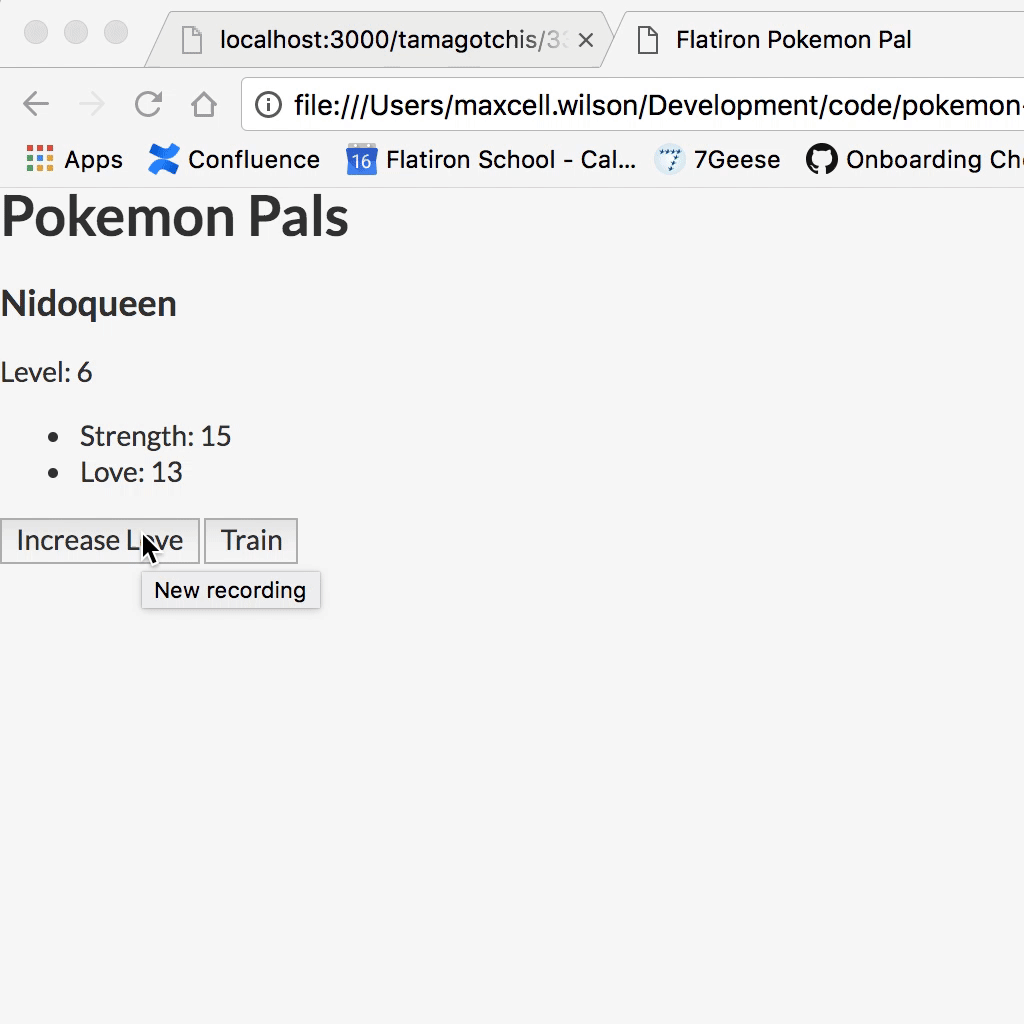Click the Love: 13 list item

pos(131,472)
